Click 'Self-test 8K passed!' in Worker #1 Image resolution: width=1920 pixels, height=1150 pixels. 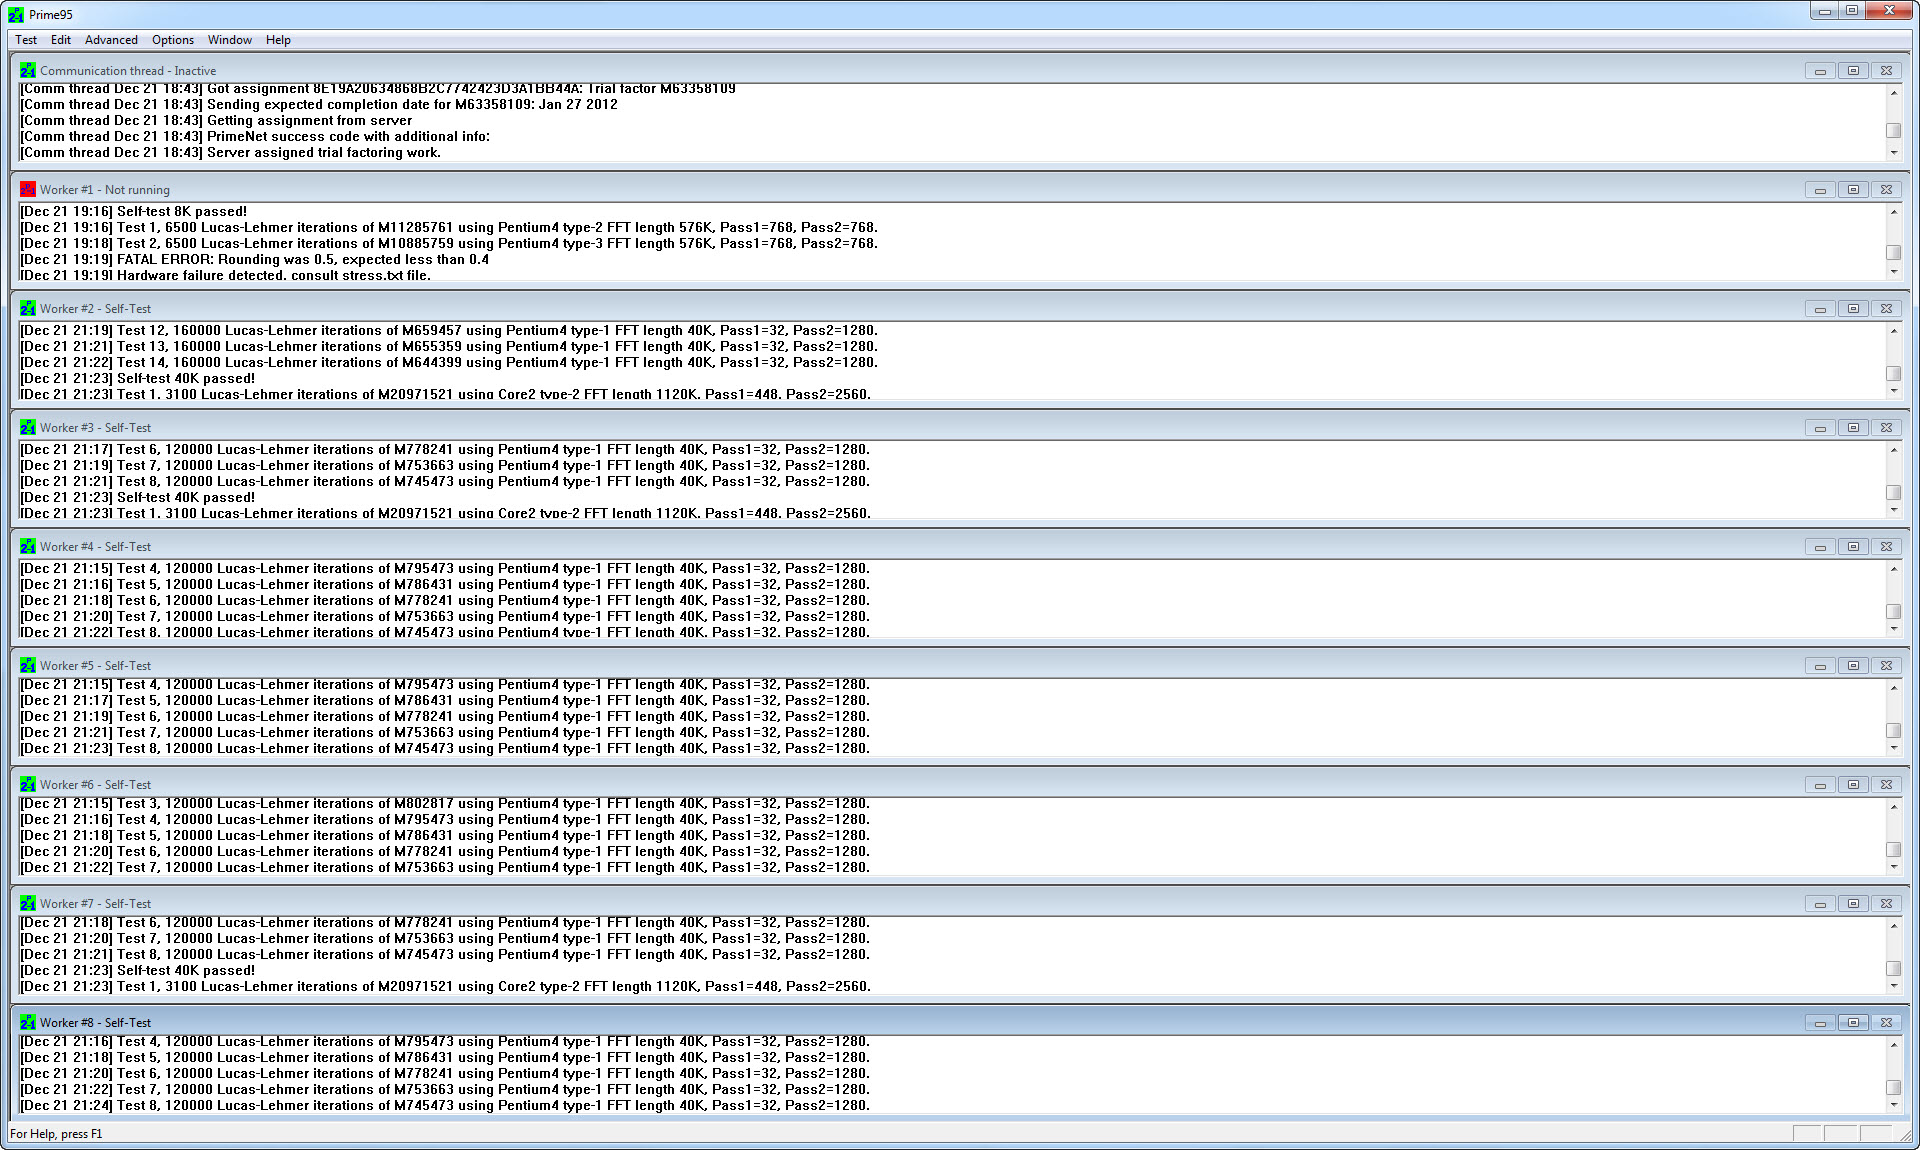(x=134, y=211)
